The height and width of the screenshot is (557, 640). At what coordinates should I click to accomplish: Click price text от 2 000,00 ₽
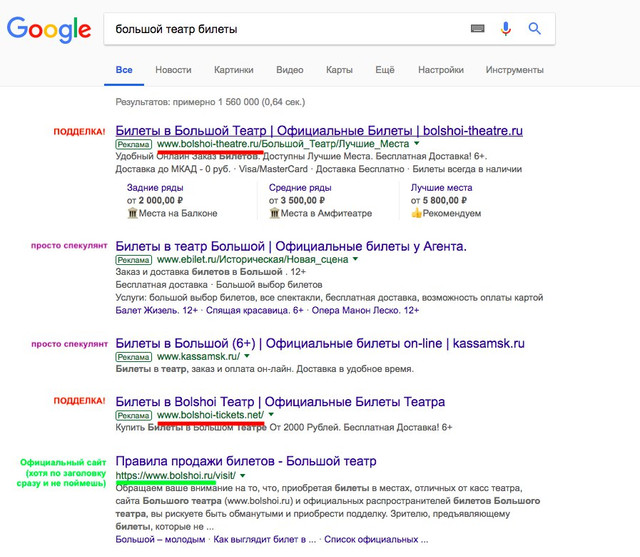coord(155,200)
